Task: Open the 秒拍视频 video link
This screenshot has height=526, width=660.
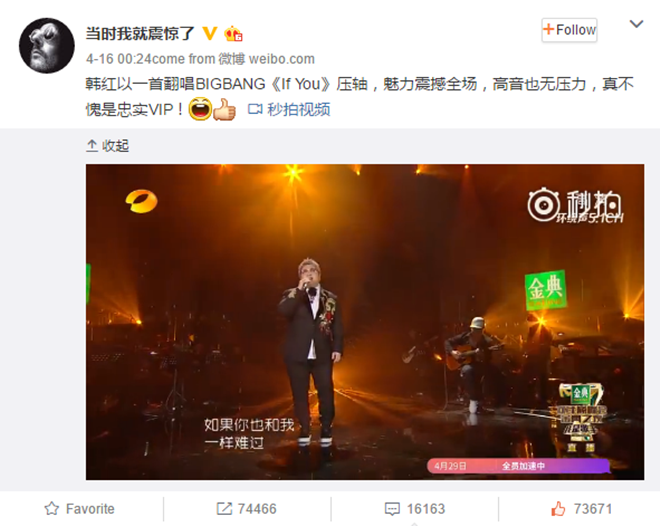Action: (299, 109)
